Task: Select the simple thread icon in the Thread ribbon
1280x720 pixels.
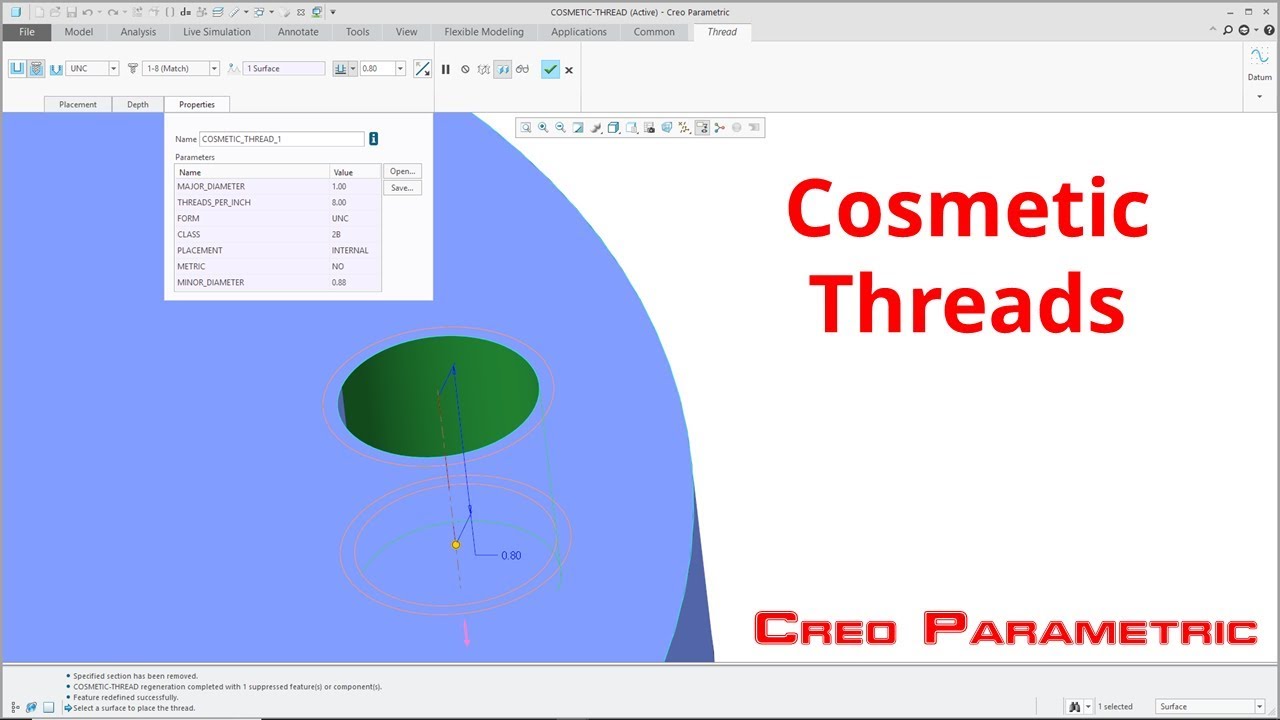Action: (x=17, y=68)
